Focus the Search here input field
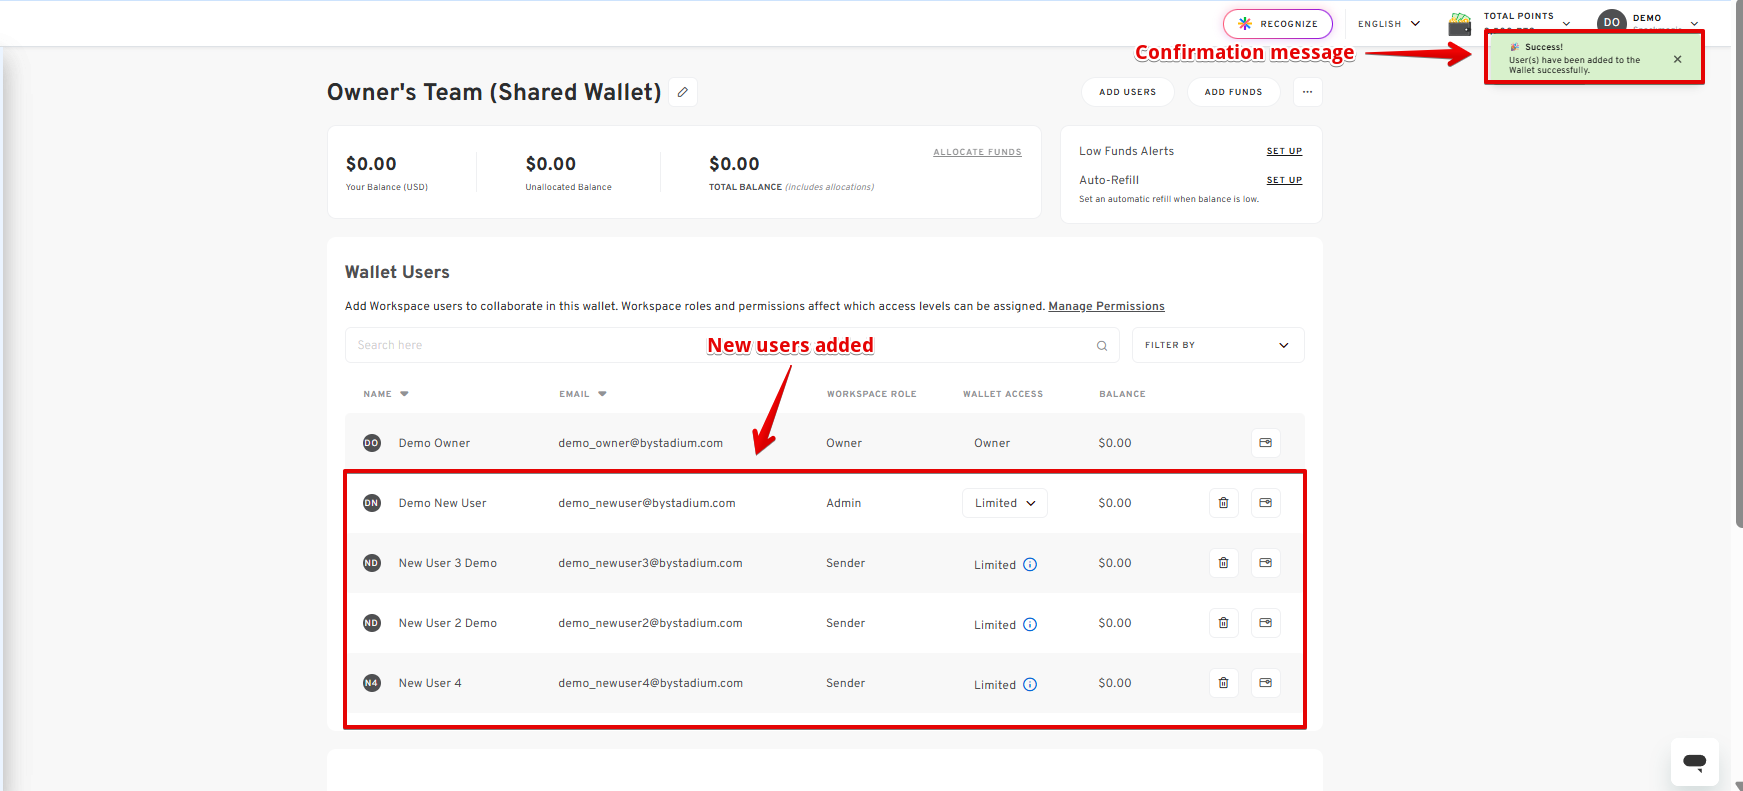The width and height of the screenshot is (1743, 791). point(720,345)
